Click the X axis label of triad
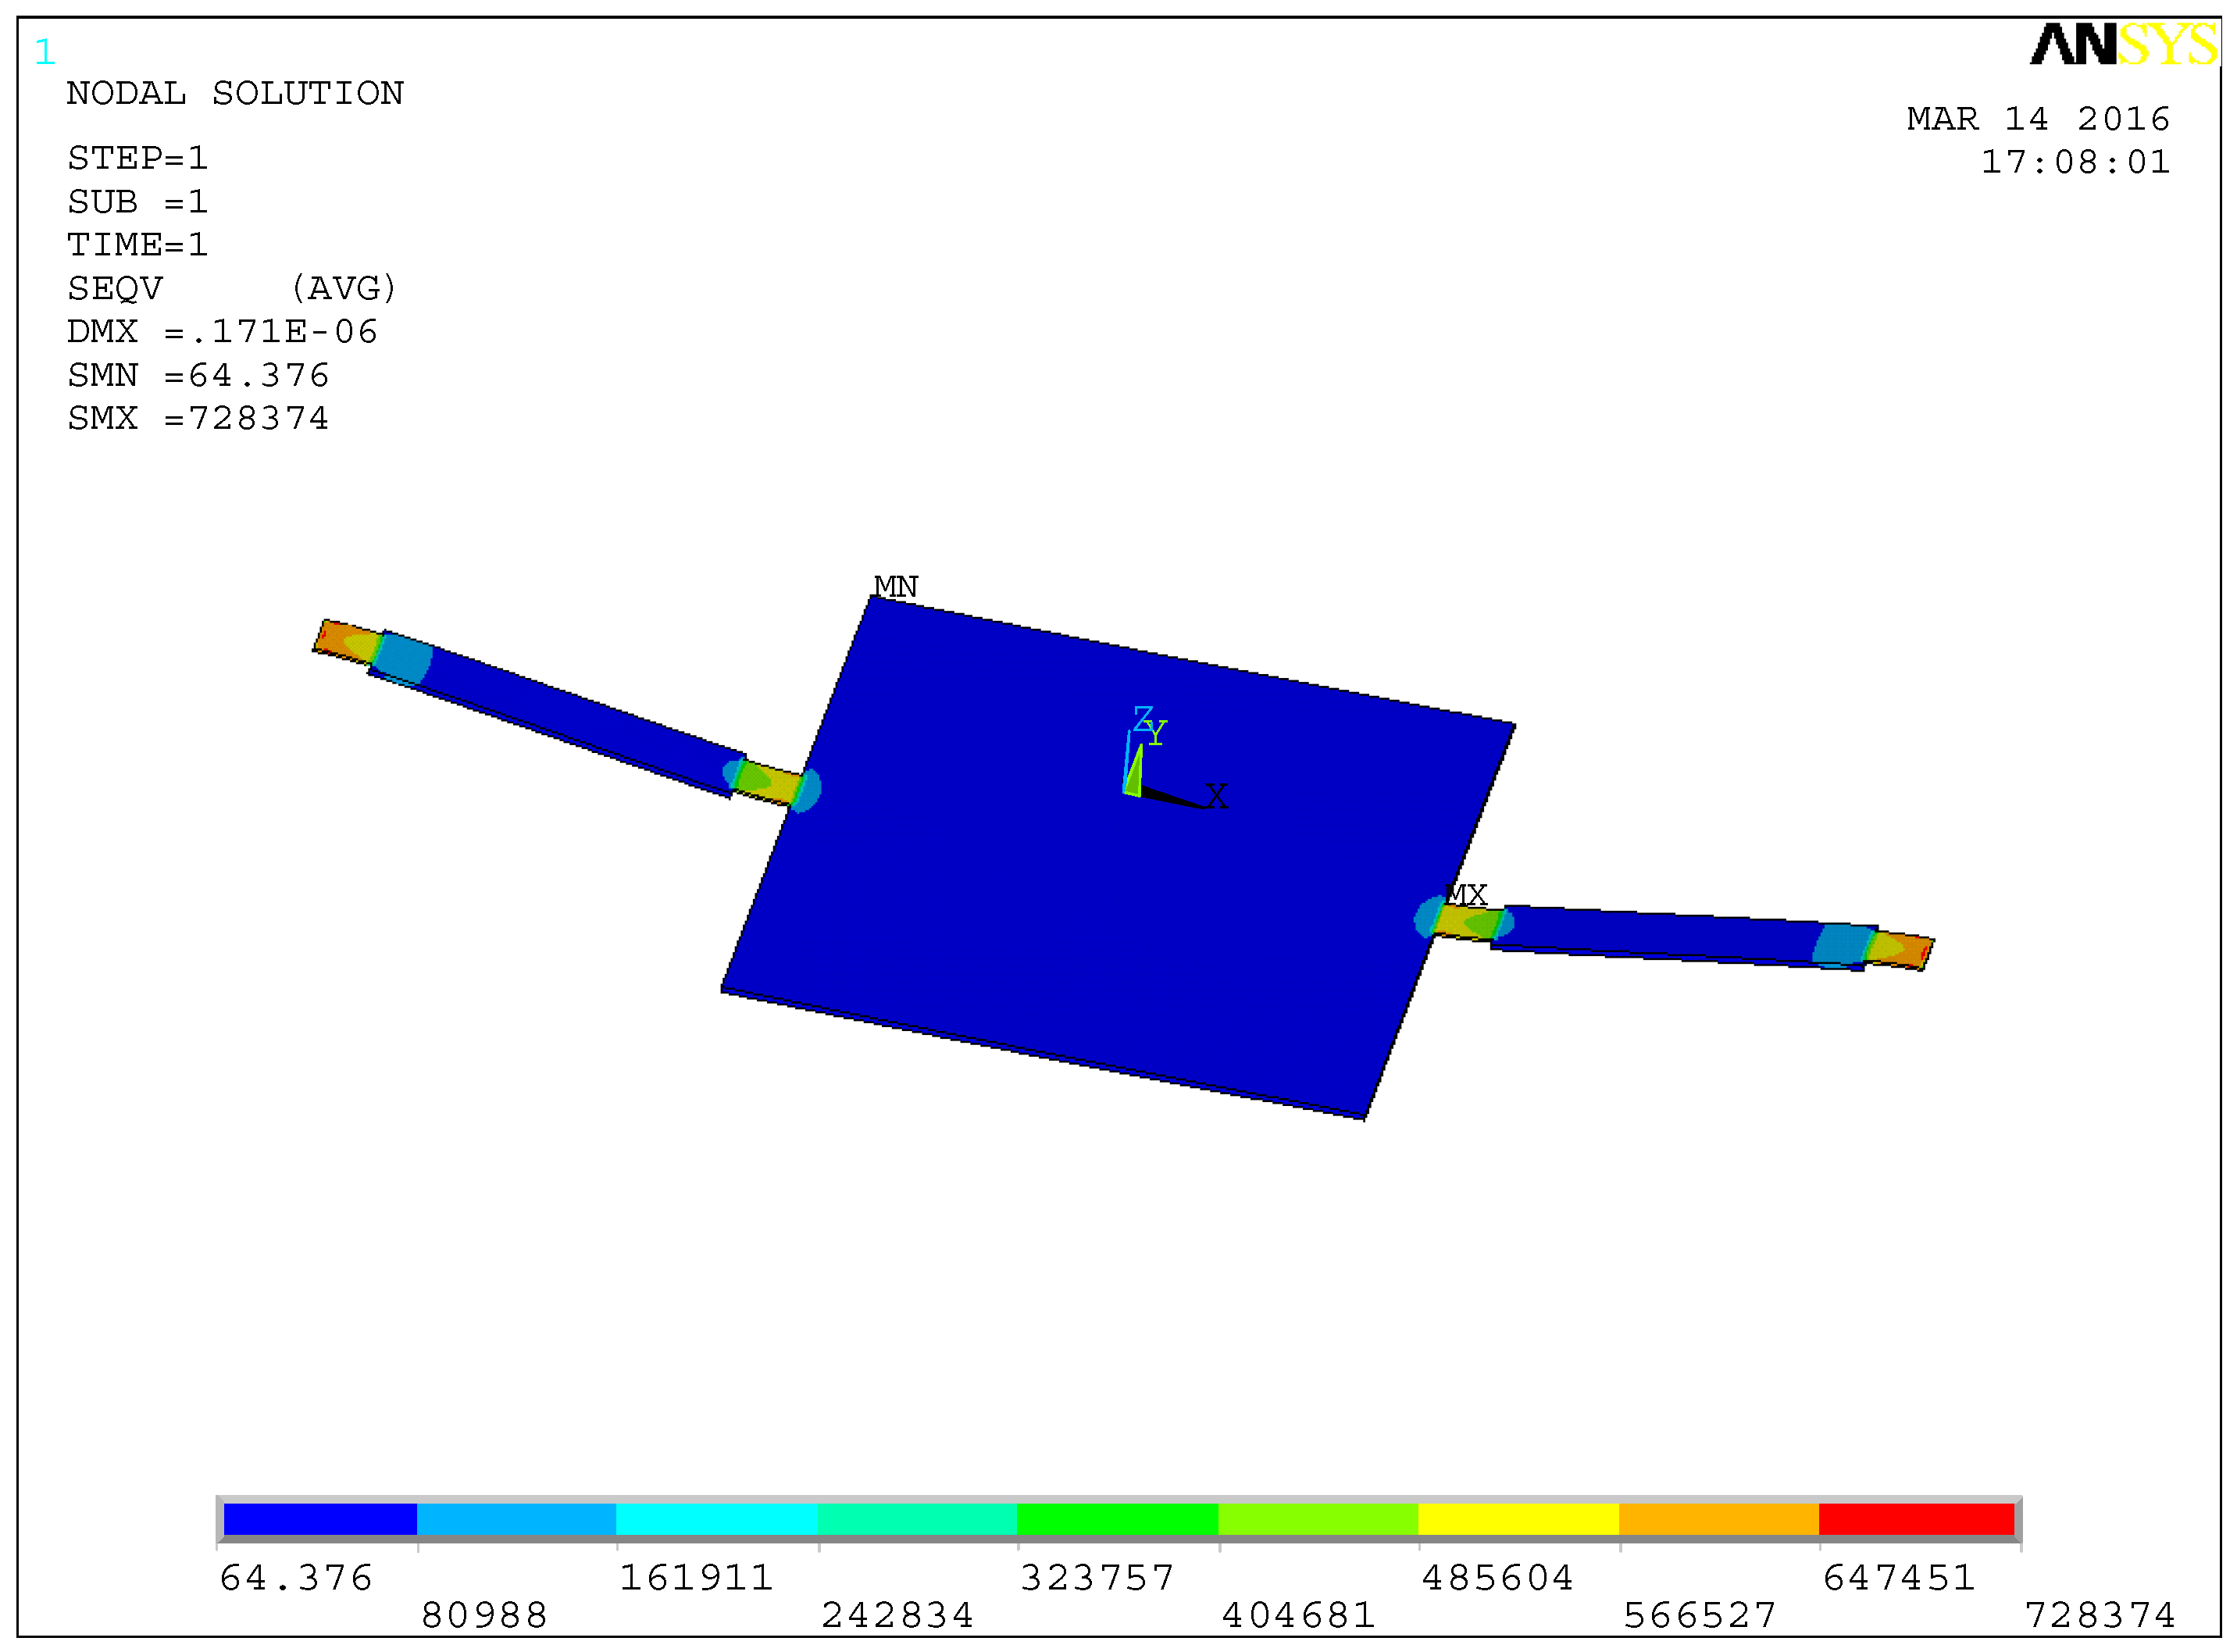2237x1652 pixels. click(1216, 797)
